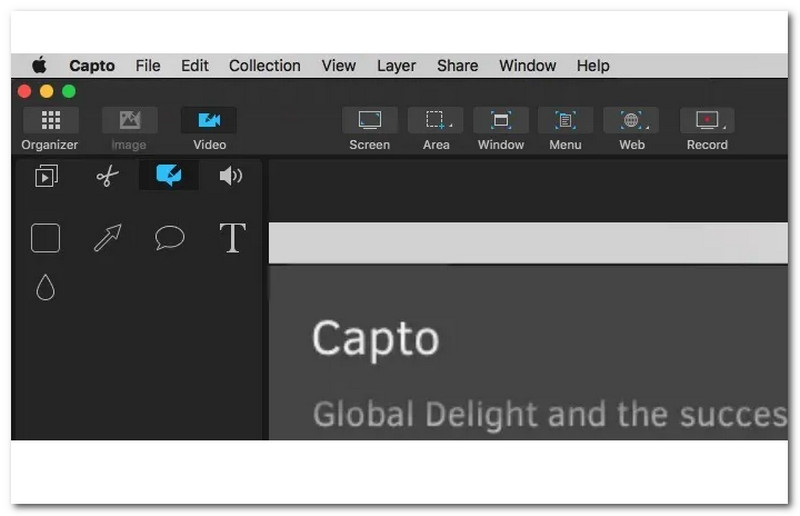Screen dimensions: 800x516
Task: Switch to Video editing mode
Action: tap(209, 121)
